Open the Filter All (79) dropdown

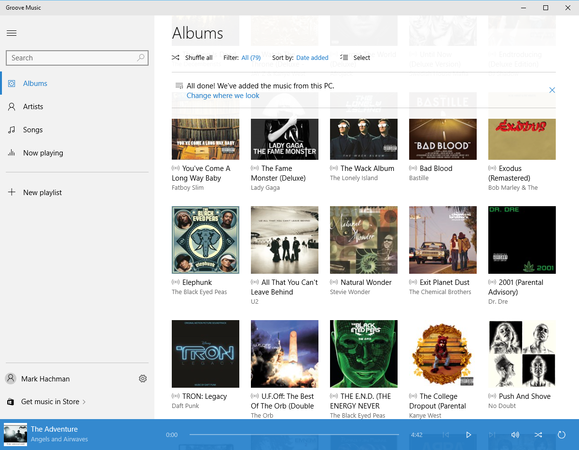click(x=251, y=58)
